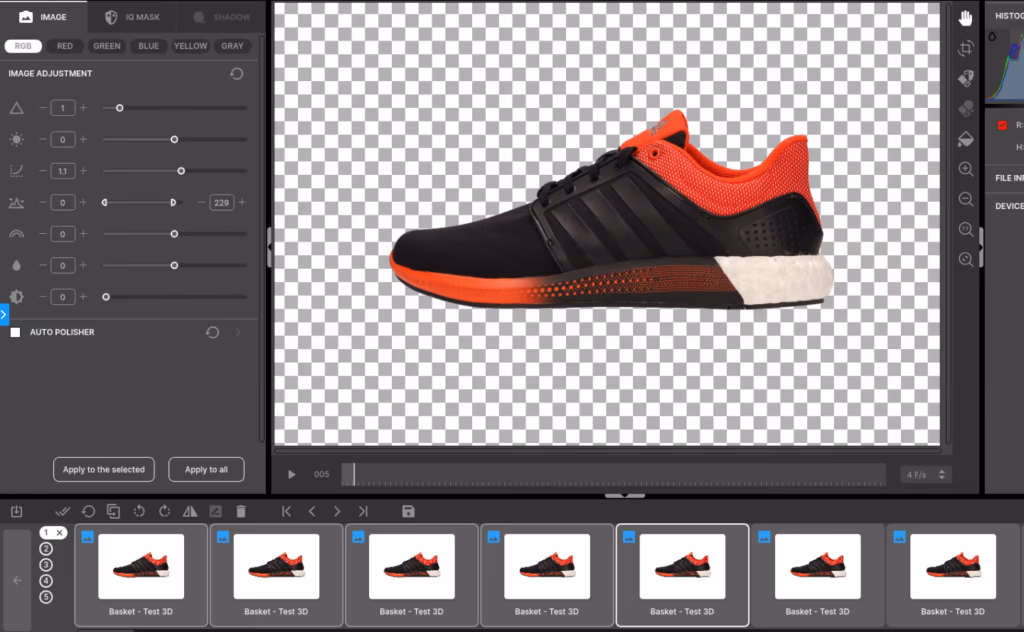Click the fit-to-screen zoom icon
The image size is (1024, 632).
(966, 259)
